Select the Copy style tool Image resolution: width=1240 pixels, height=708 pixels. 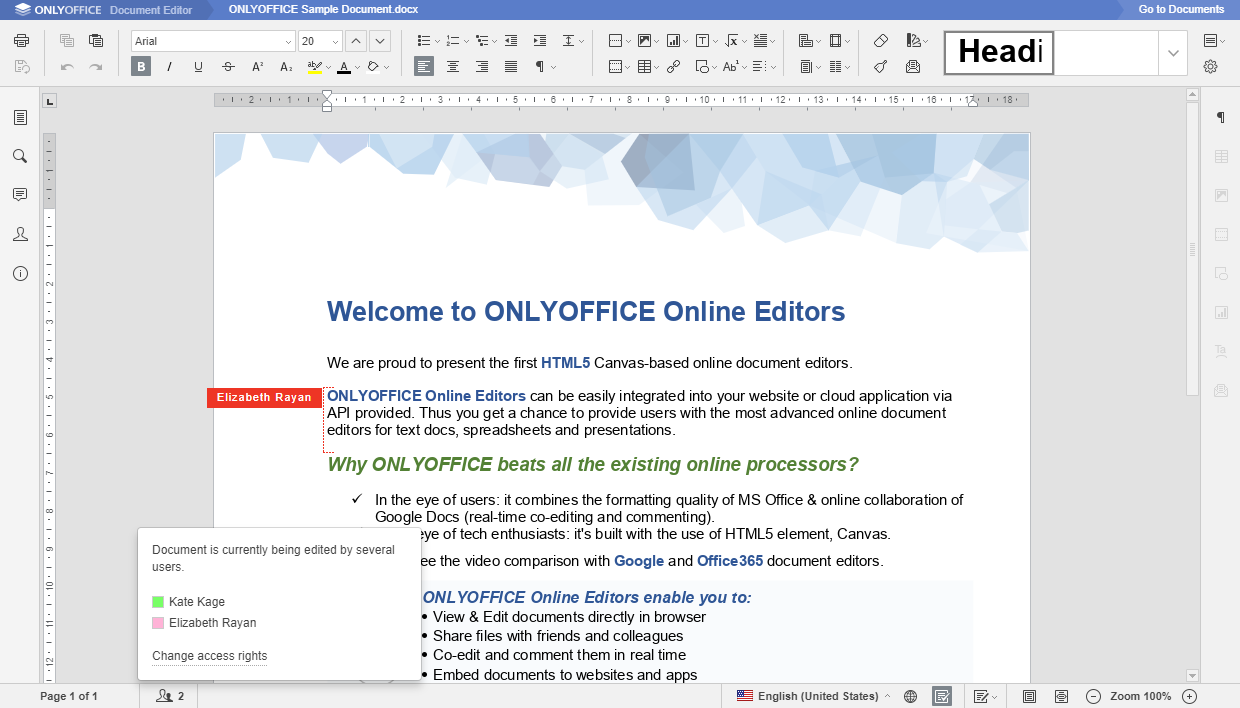tap(881, 66)
